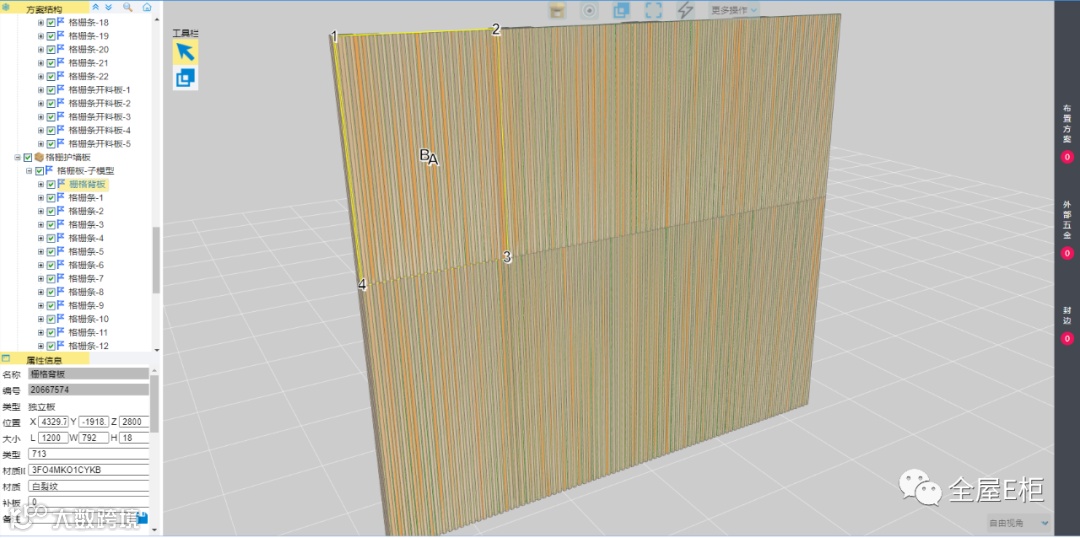The width and height of the screenshot is (1080, 538).
Task: Expand the 格栅条-19 tree node
Action: click(41, 36)
